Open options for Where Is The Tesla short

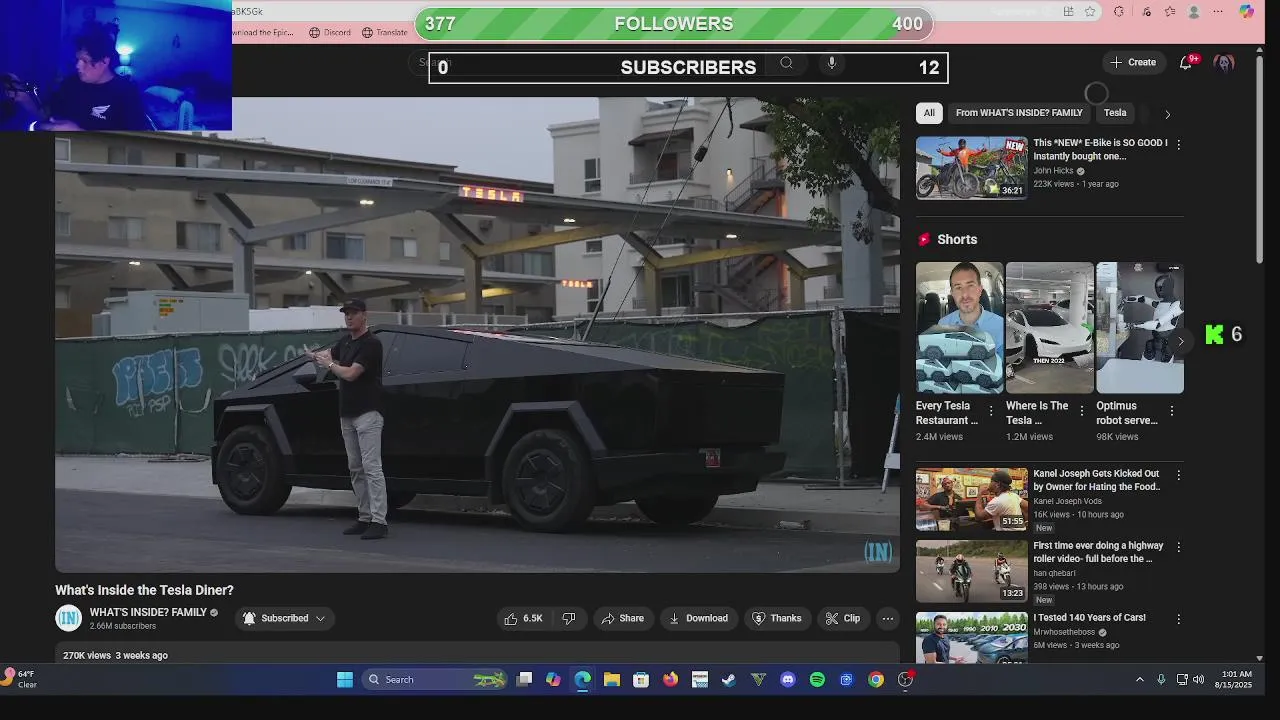[1081, 411]
